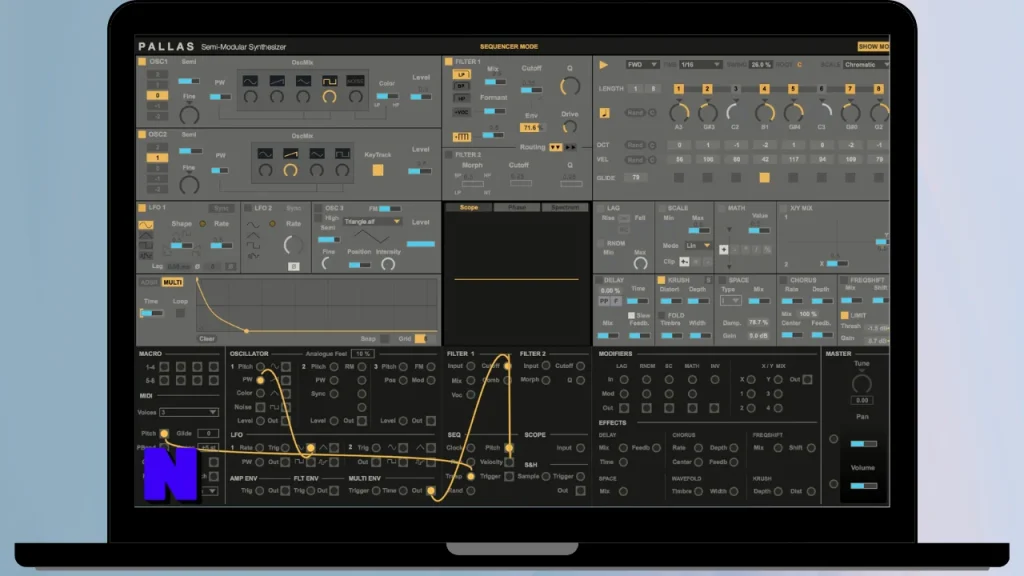The height and width of the screenshot is (576, 1024).
Task: Switch to the Phase tab
Action: point(517,207)
